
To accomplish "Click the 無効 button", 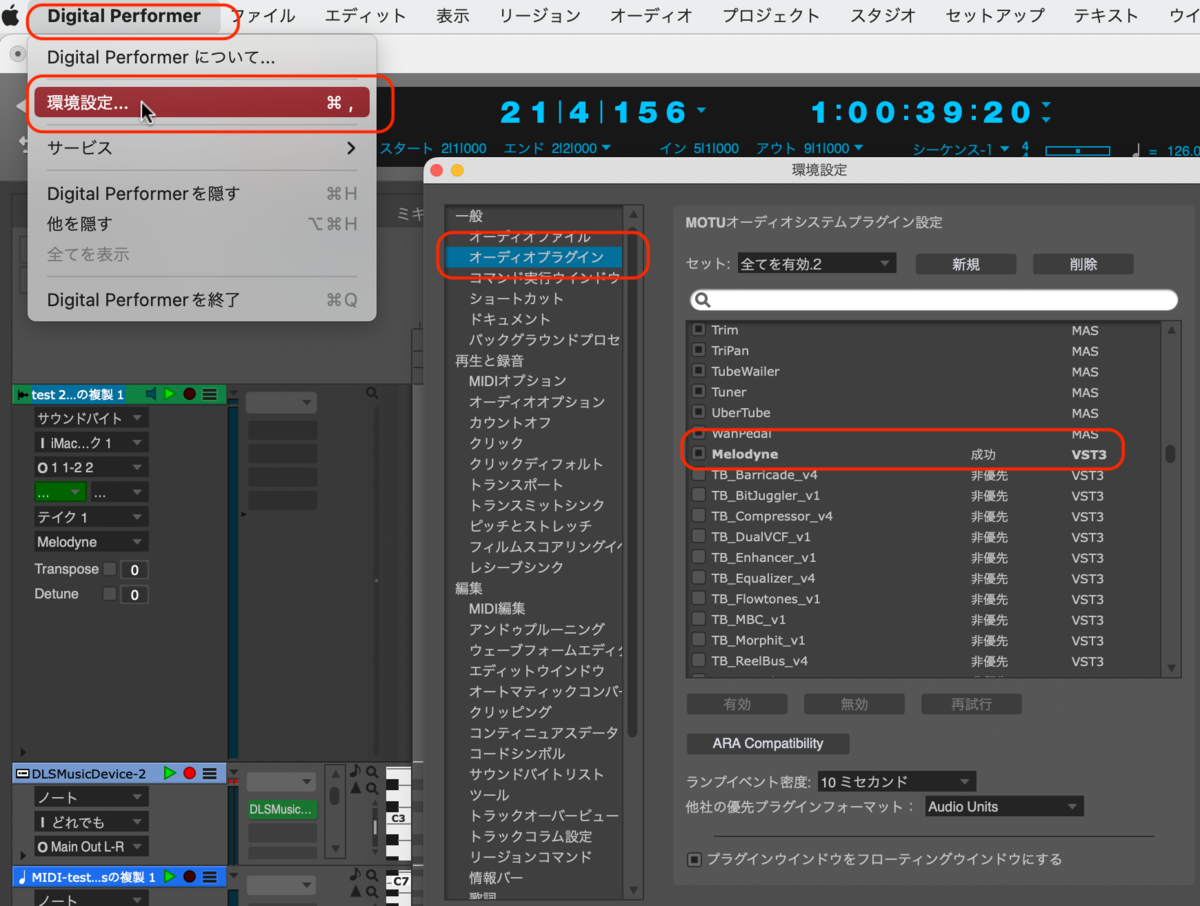I will click(854, 704).
